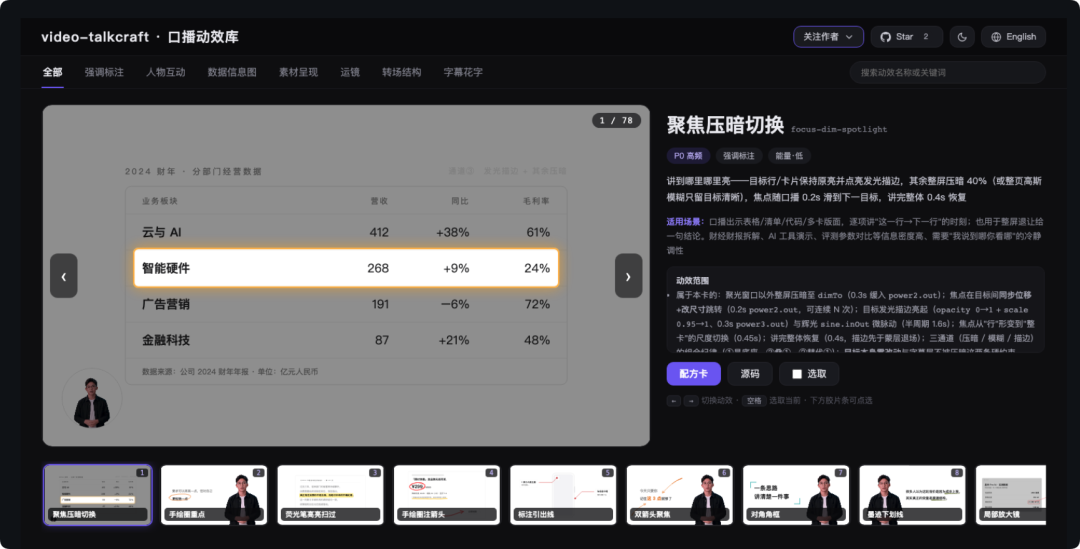This screenshot has height=549, width=1080.
Task: Select thumbnail 6 双箭头聚焦
Action: [x=679, y=495]
